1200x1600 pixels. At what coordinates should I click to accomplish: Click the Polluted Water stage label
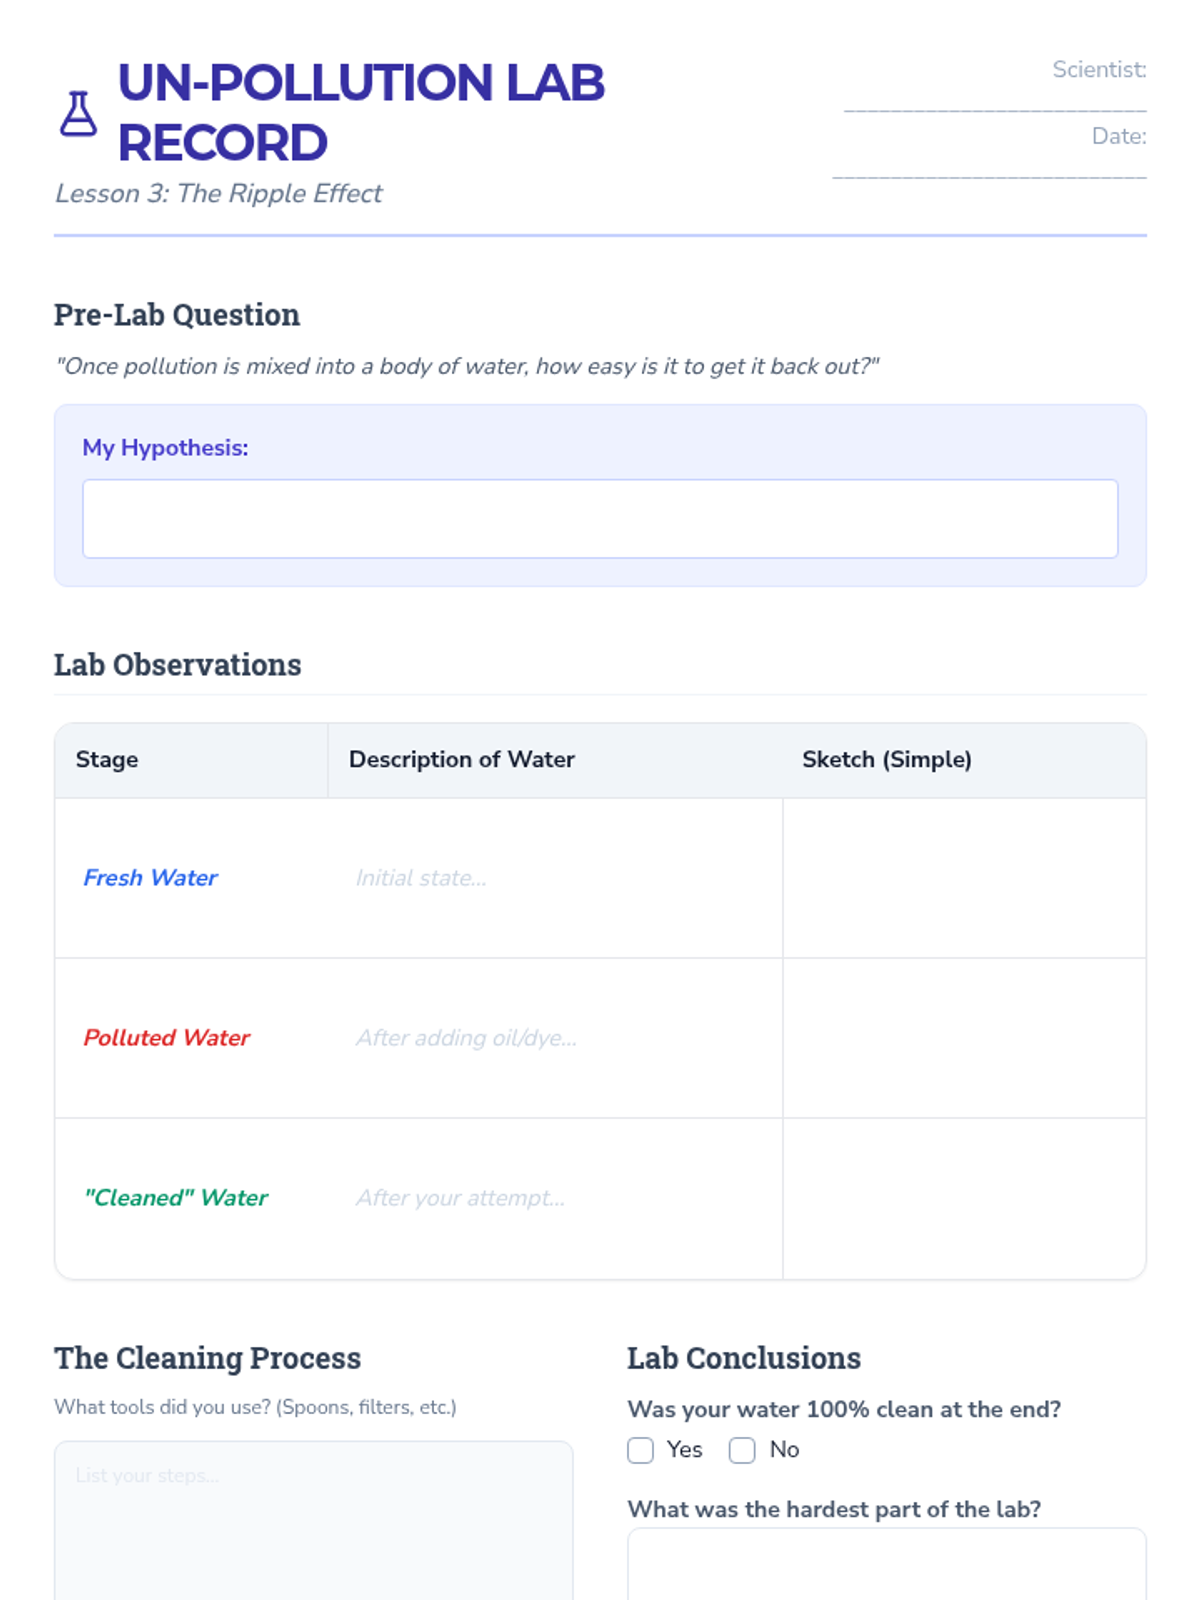pyautogui.click(x=166, y=1038)
